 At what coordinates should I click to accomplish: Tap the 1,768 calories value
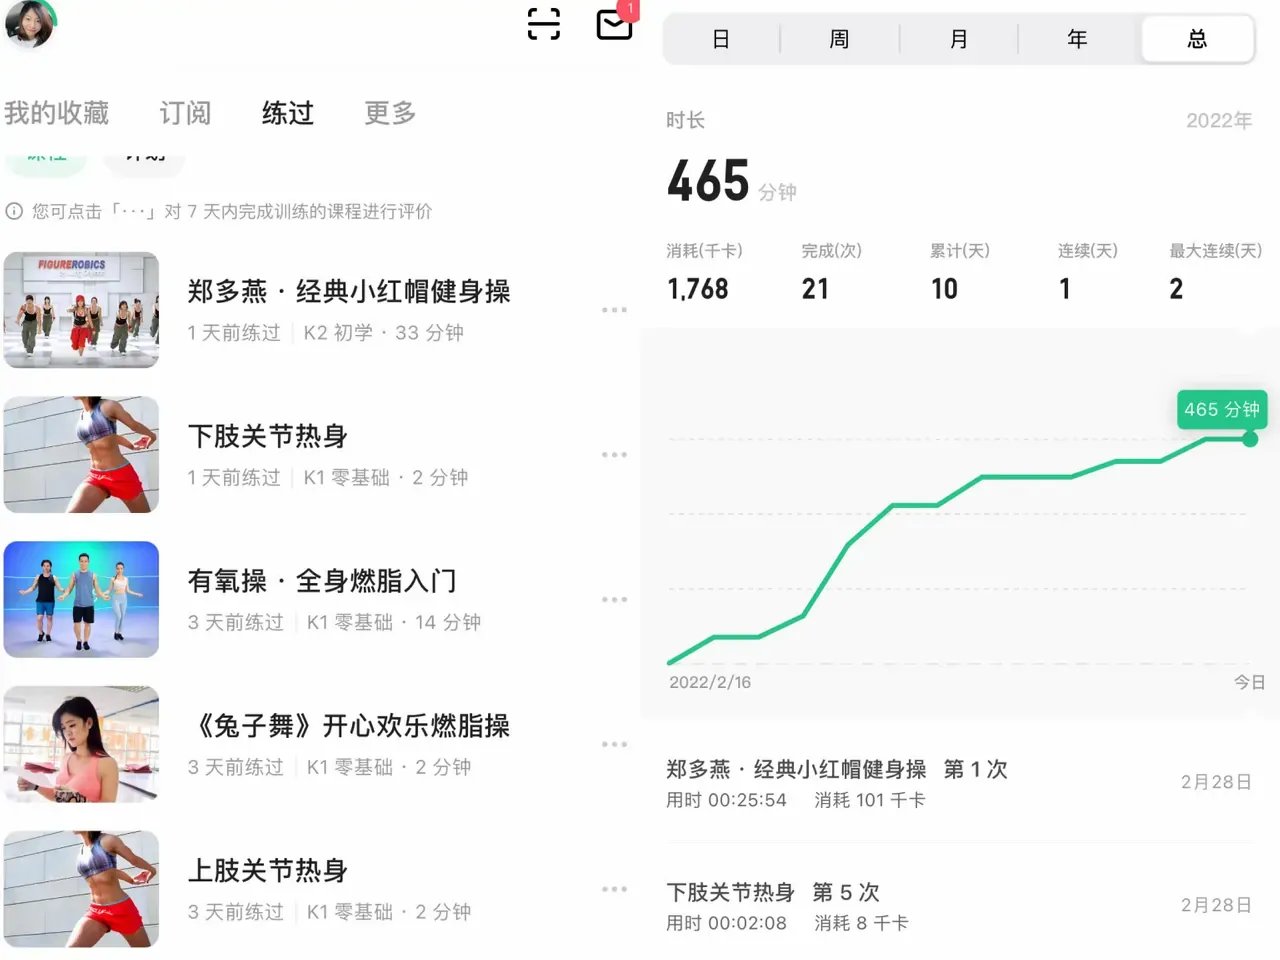pos(698,289)
